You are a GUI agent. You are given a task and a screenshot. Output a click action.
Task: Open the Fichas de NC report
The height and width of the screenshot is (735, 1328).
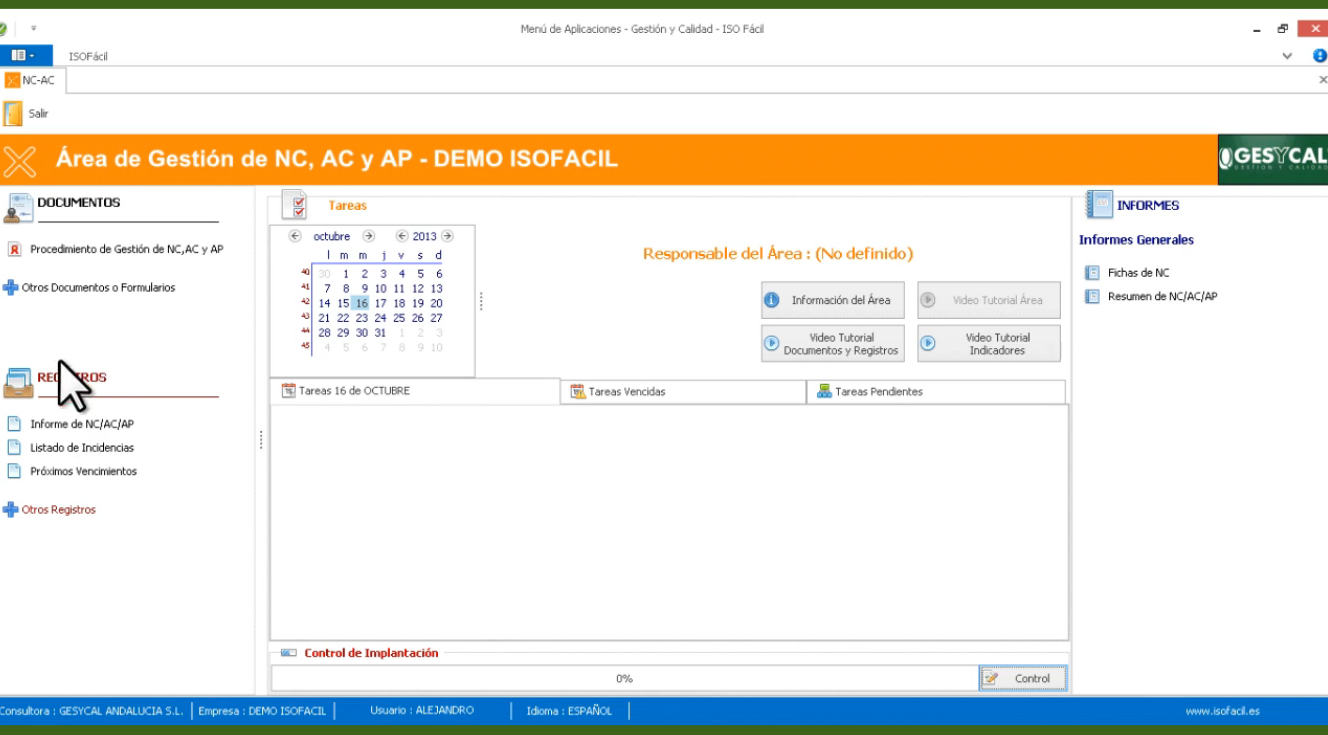[1138, 273]
